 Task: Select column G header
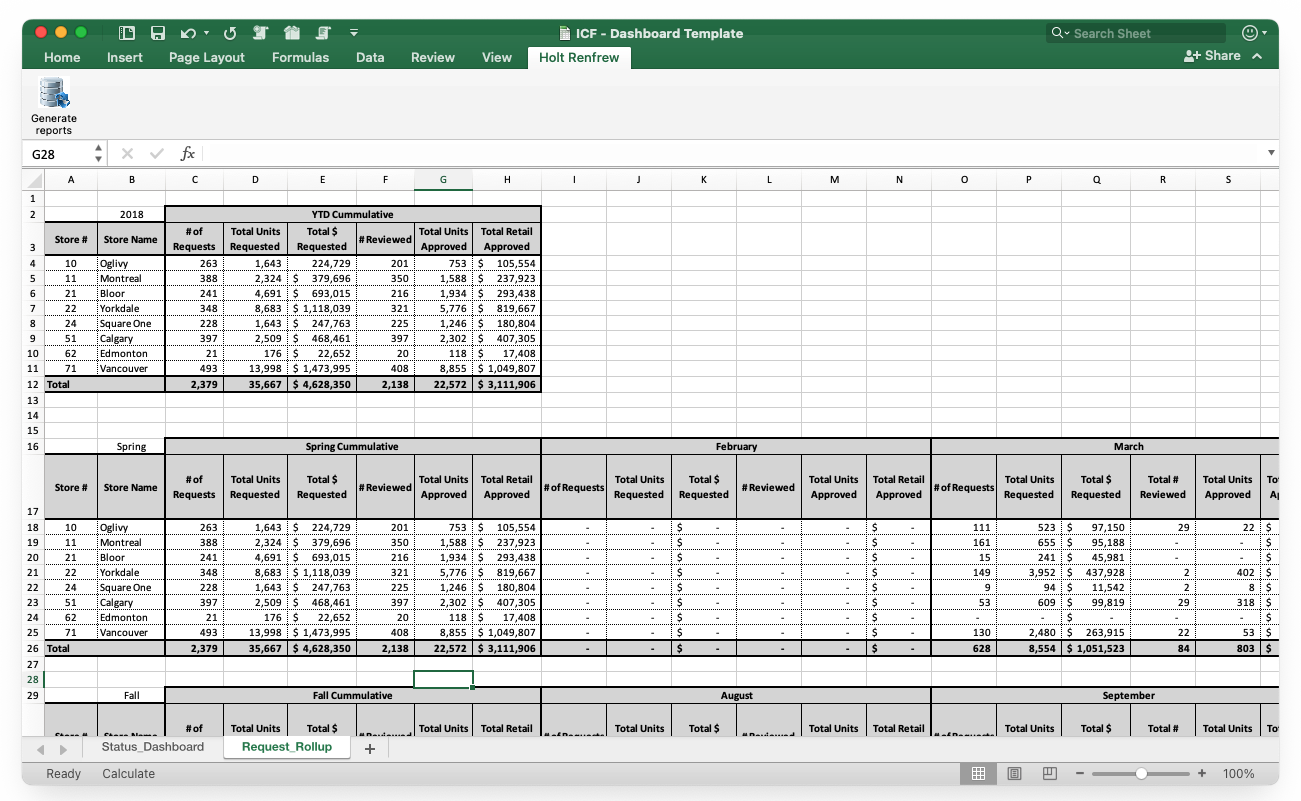pyautogui.click(x=443, y=180)
